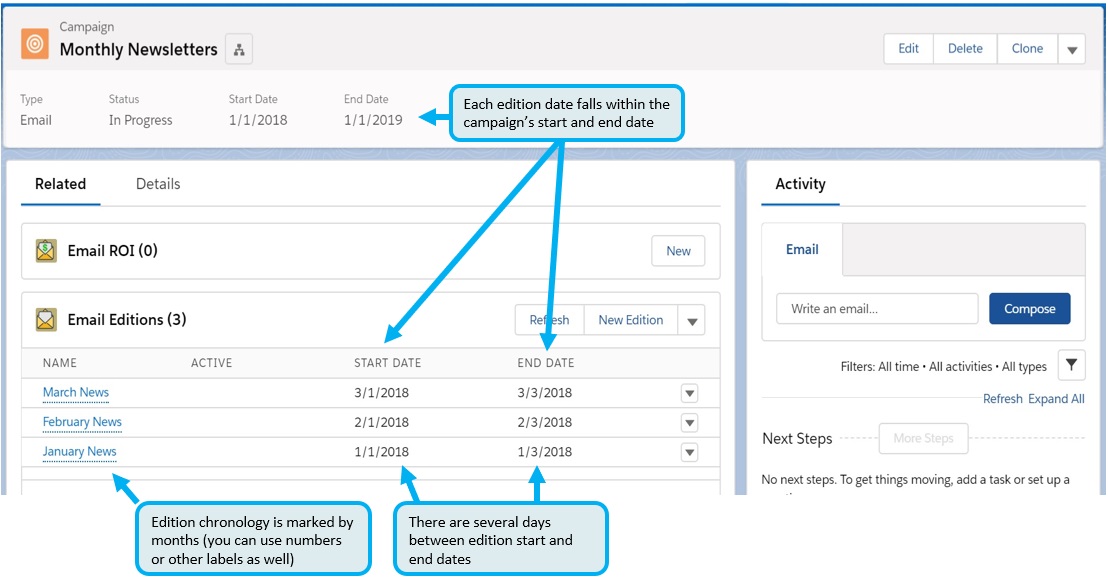The width and height of the screenshot is (1108, 579).
Task: Click the Write an email field
Action: point(877,309)
